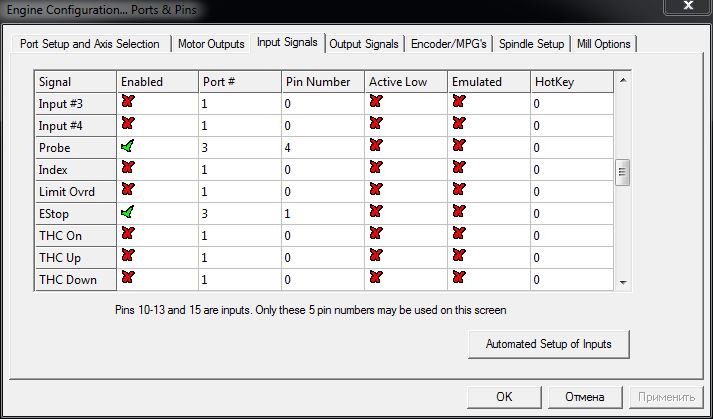Toggle Emulated setting for Input #4
This screenshot has width=713, height=419.
pos(459,124)
